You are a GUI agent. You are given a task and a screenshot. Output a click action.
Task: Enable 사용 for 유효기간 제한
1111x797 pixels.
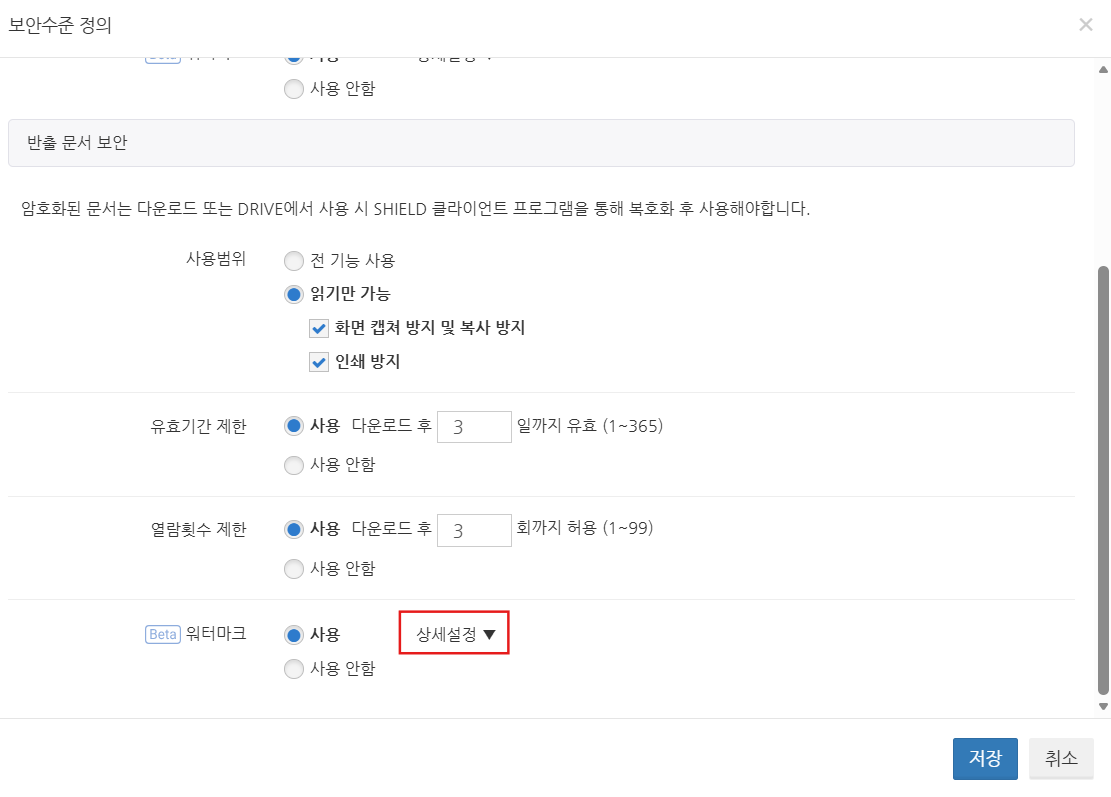(x=294, y=426)
